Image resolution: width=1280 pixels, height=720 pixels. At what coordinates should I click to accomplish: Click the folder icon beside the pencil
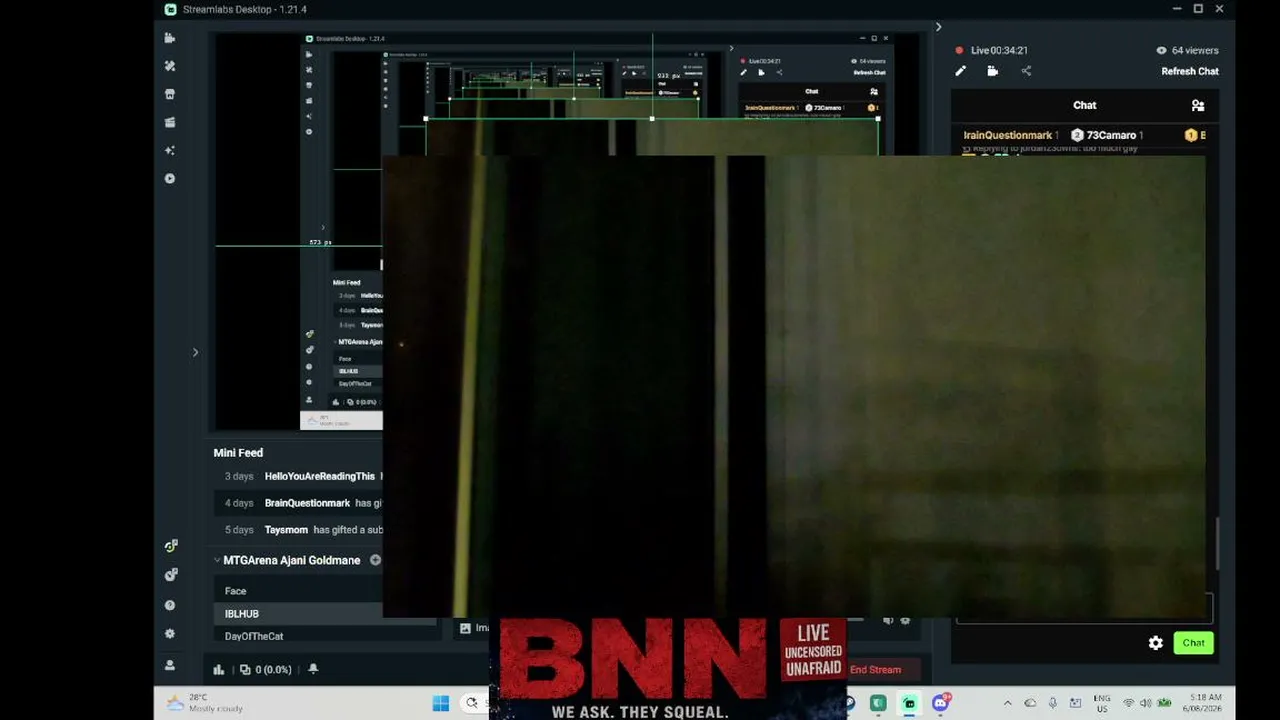[x=993, y=71]
